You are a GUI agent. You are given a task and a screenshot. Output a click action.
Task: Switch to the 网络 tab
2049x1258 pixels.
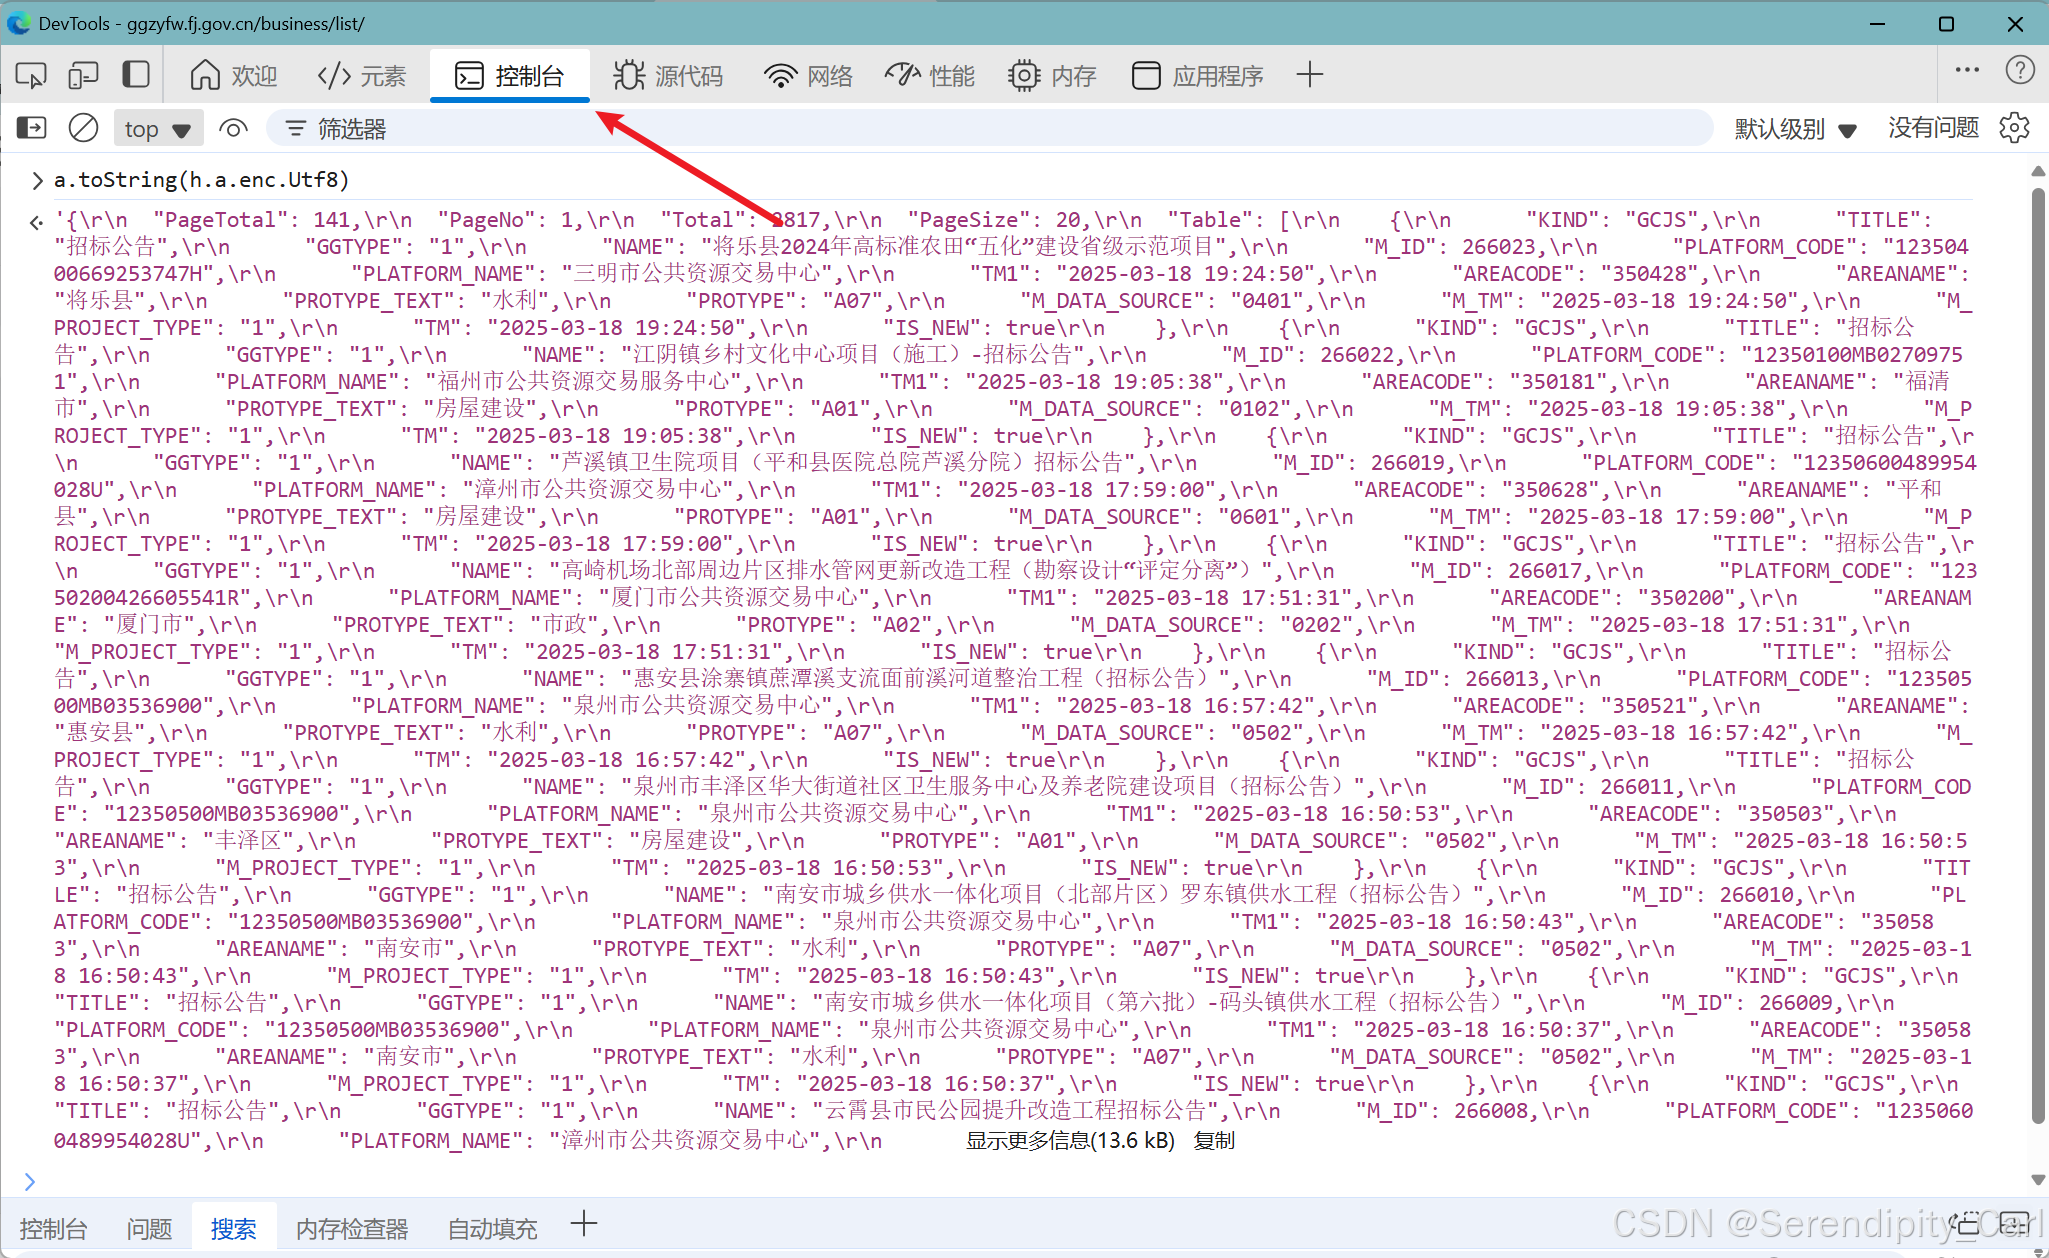pyautogui.click(x=808, y=76)
